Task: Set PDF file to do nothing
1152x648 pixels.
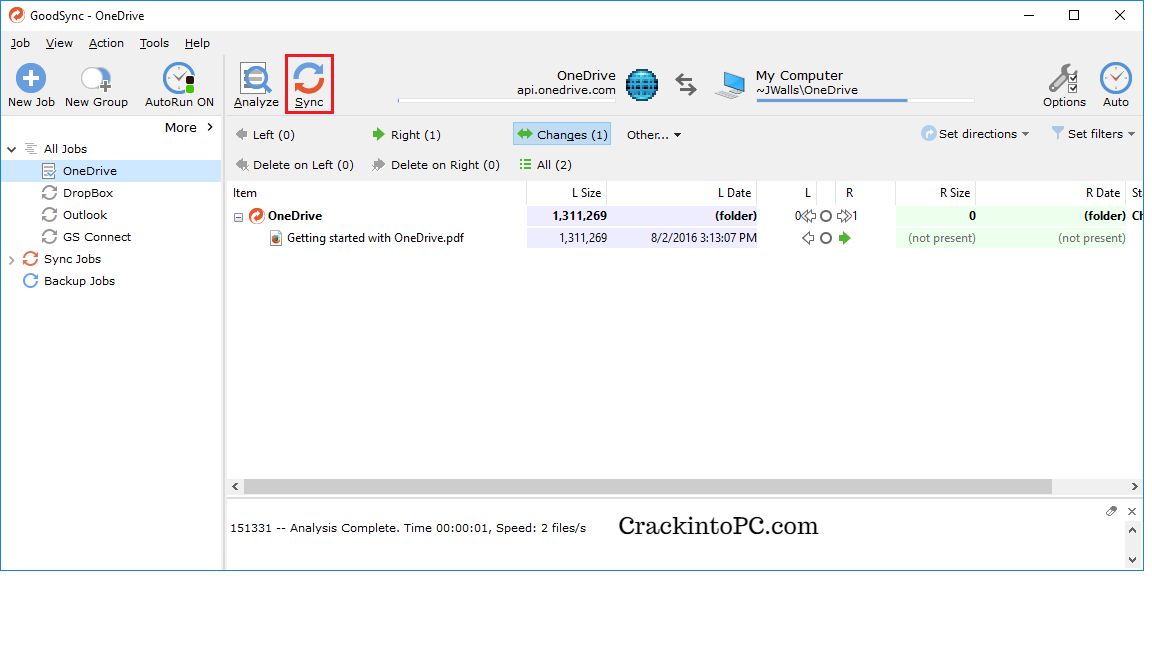Action: point(826,238)
